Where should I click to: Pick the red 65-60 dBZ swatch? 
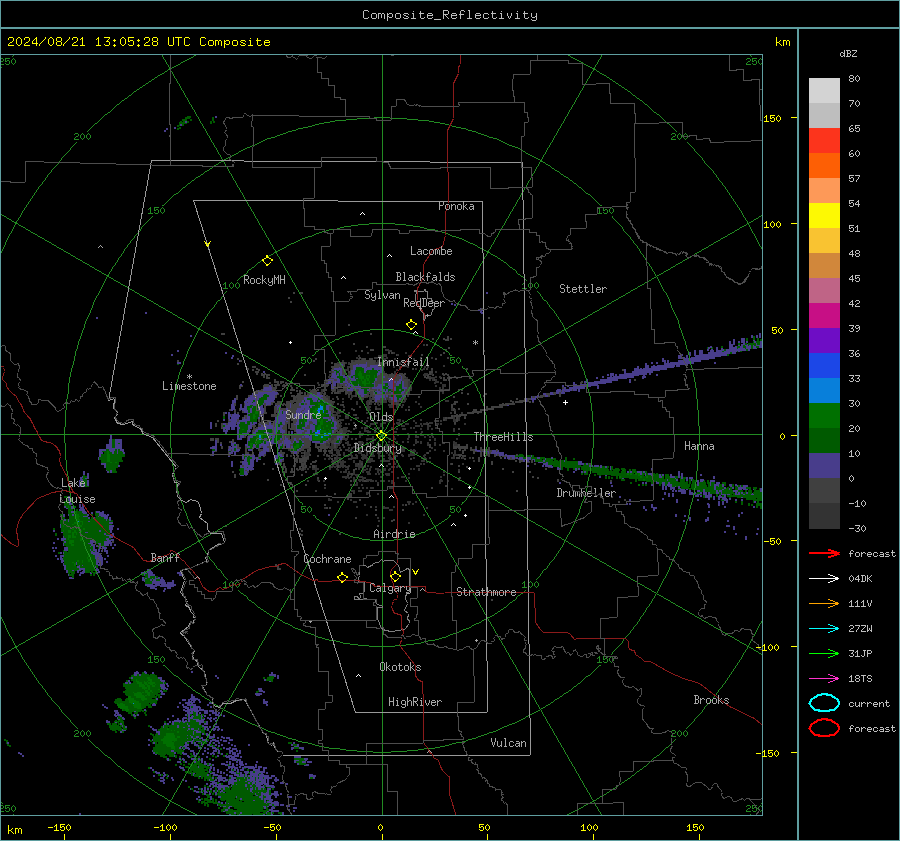(824, 141)
